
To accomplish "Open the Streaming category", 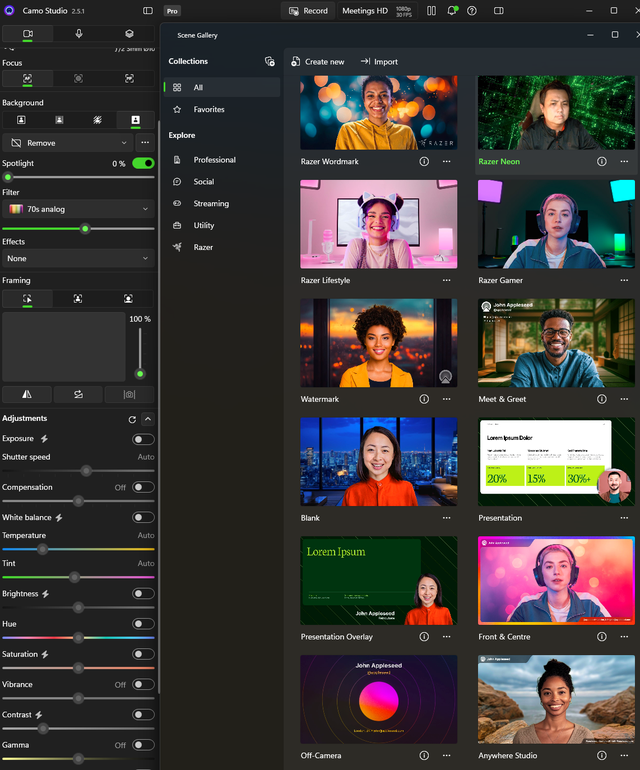I will click(x=222, y=203).
